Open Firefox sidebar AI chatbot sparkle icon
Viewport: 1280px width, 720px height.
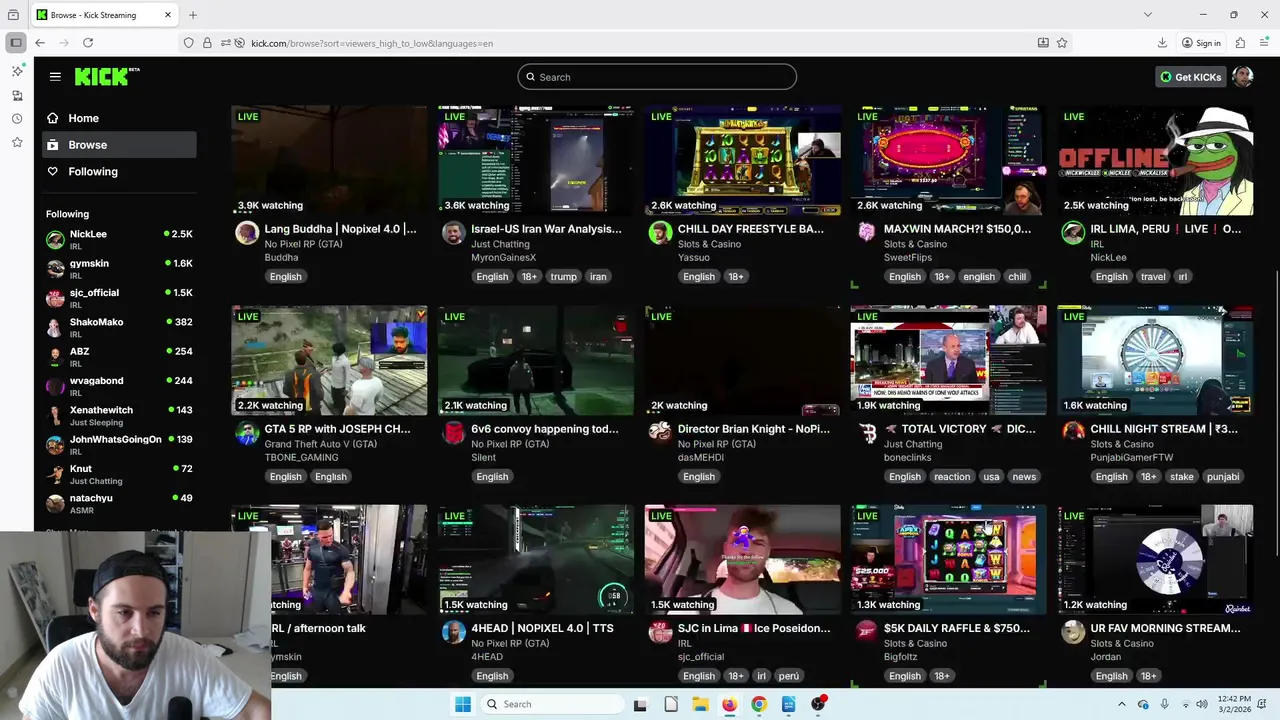17,71
